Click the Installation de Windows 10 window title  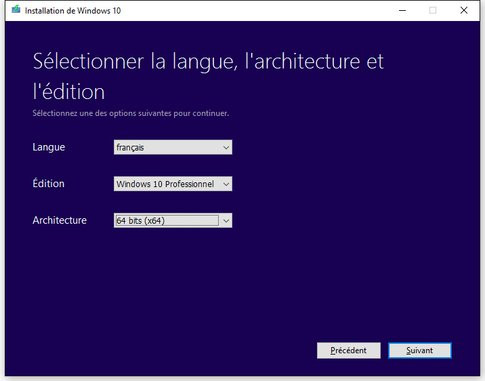pyautogui.click(x=73, y=11)
